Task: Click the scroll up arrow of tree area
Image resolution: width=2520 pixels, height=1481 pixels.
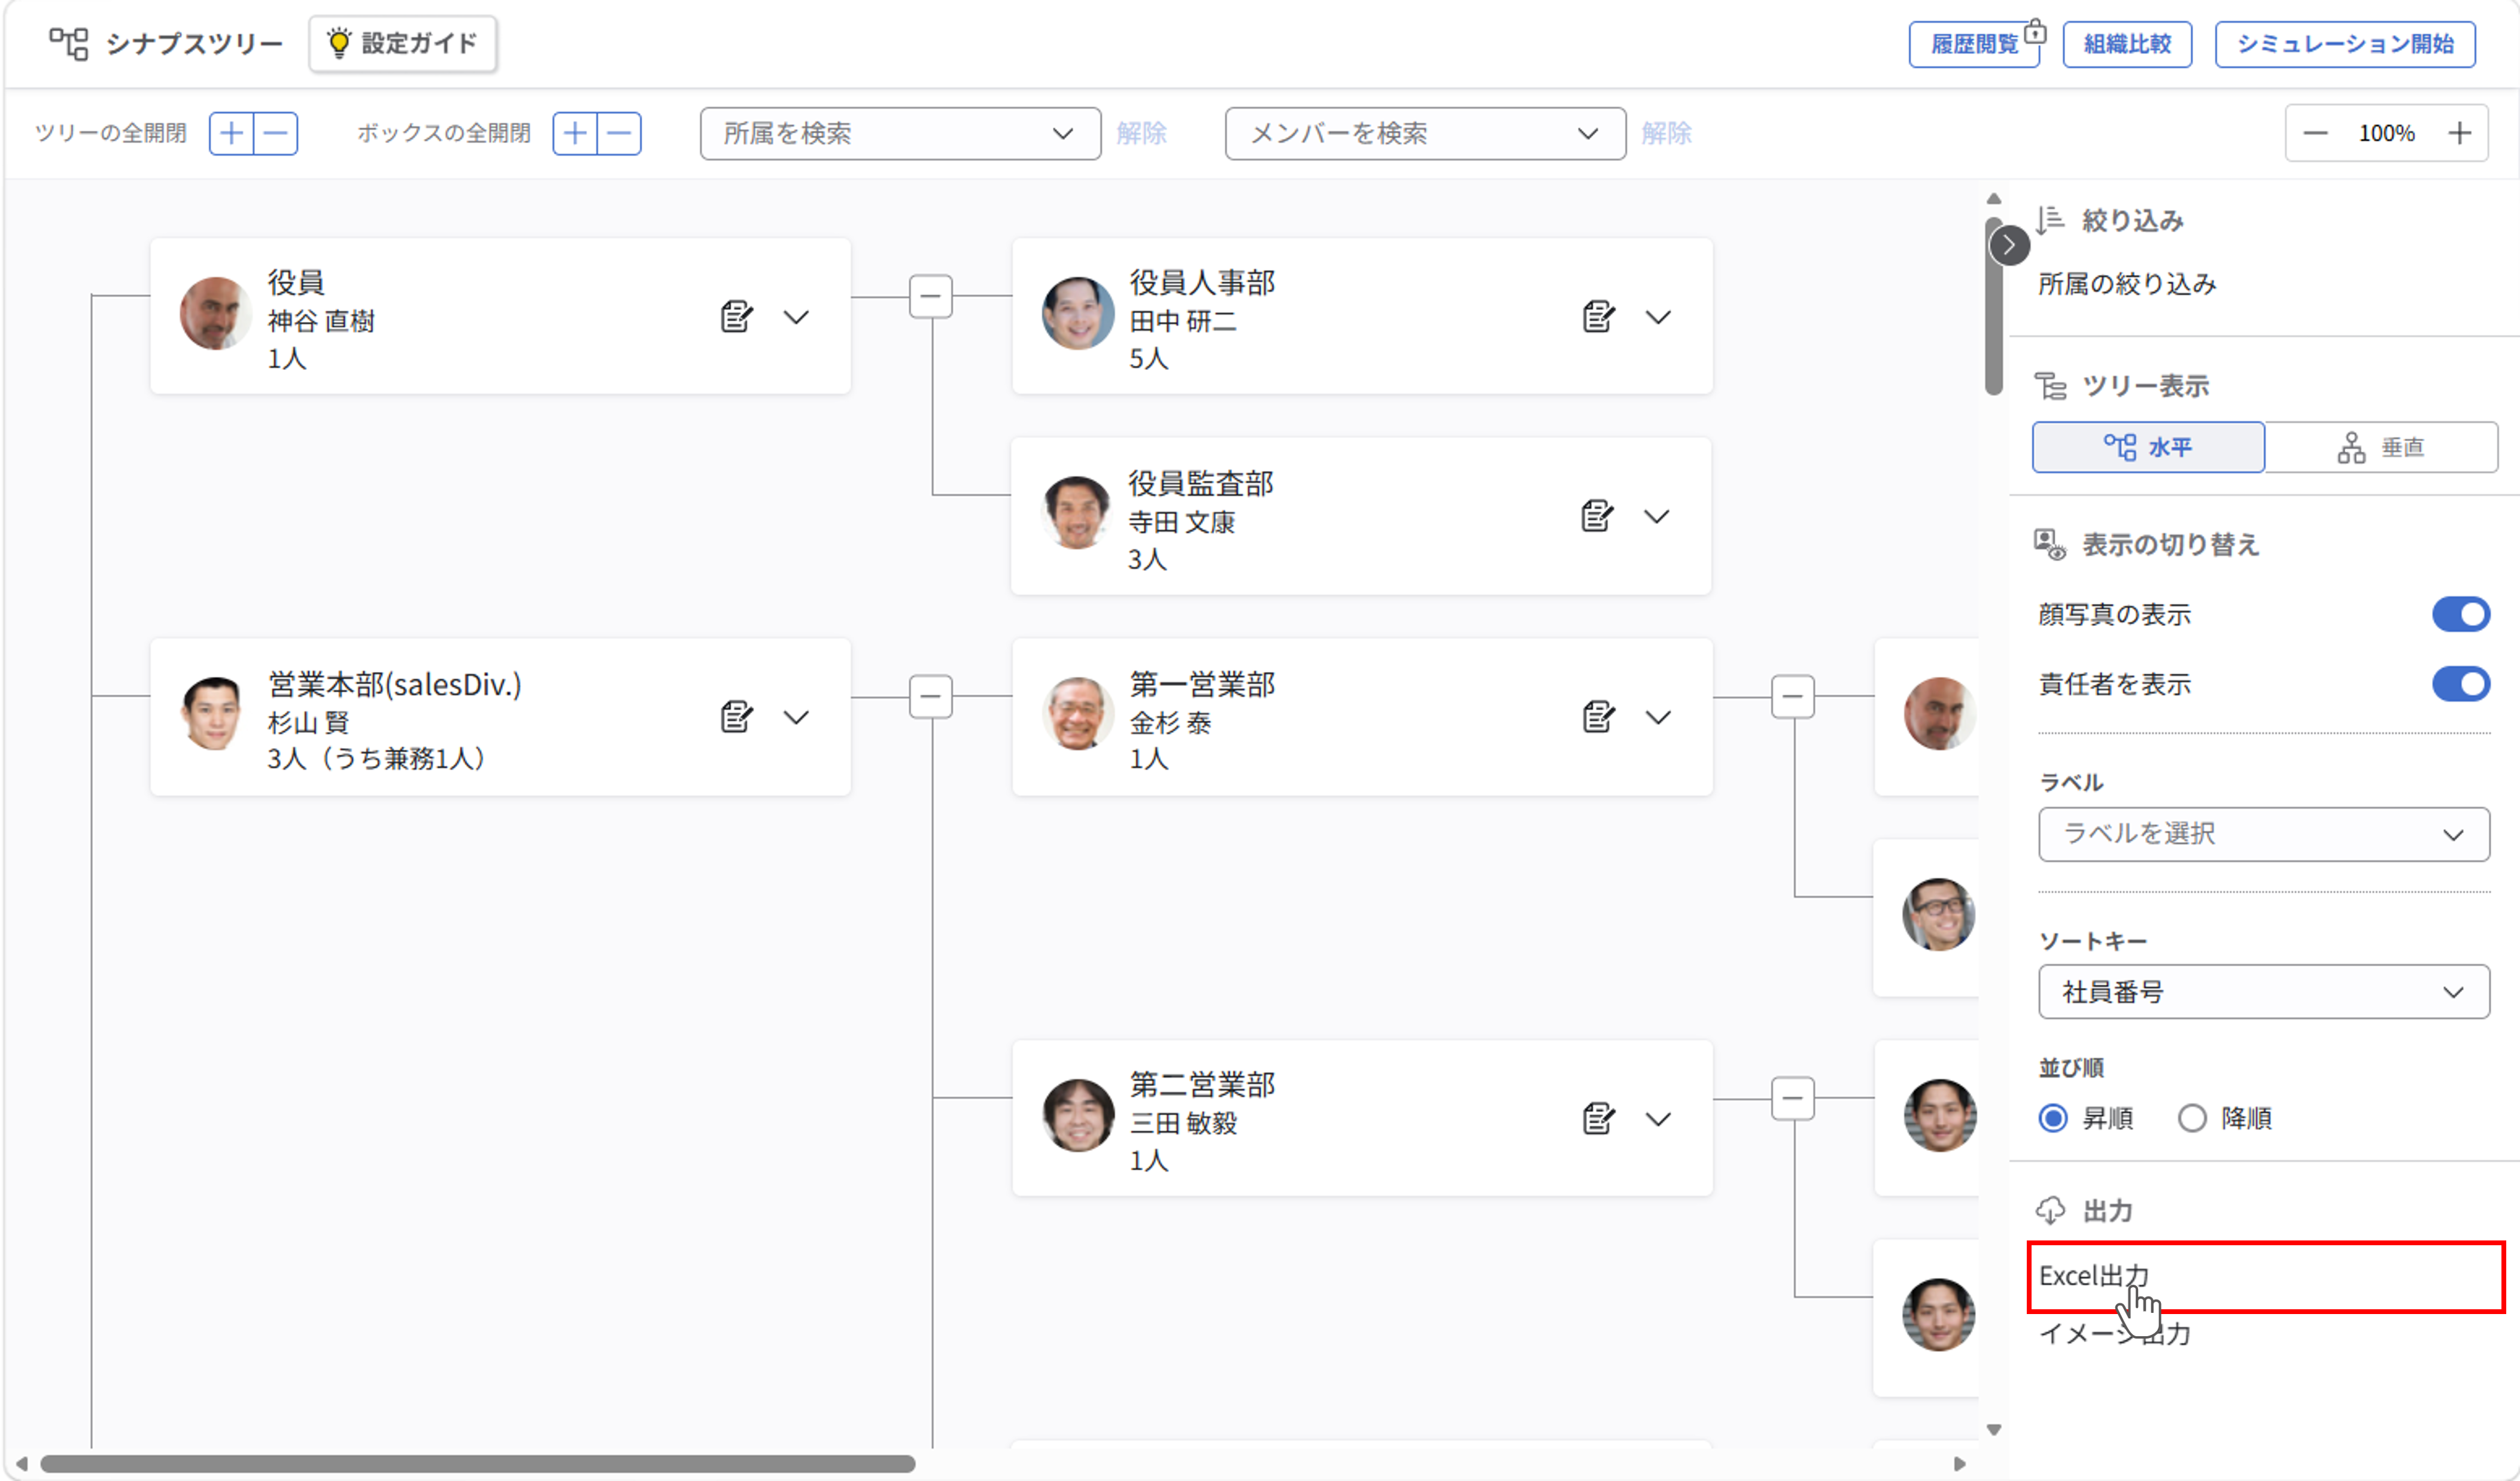Action: tap(1994, 199)
